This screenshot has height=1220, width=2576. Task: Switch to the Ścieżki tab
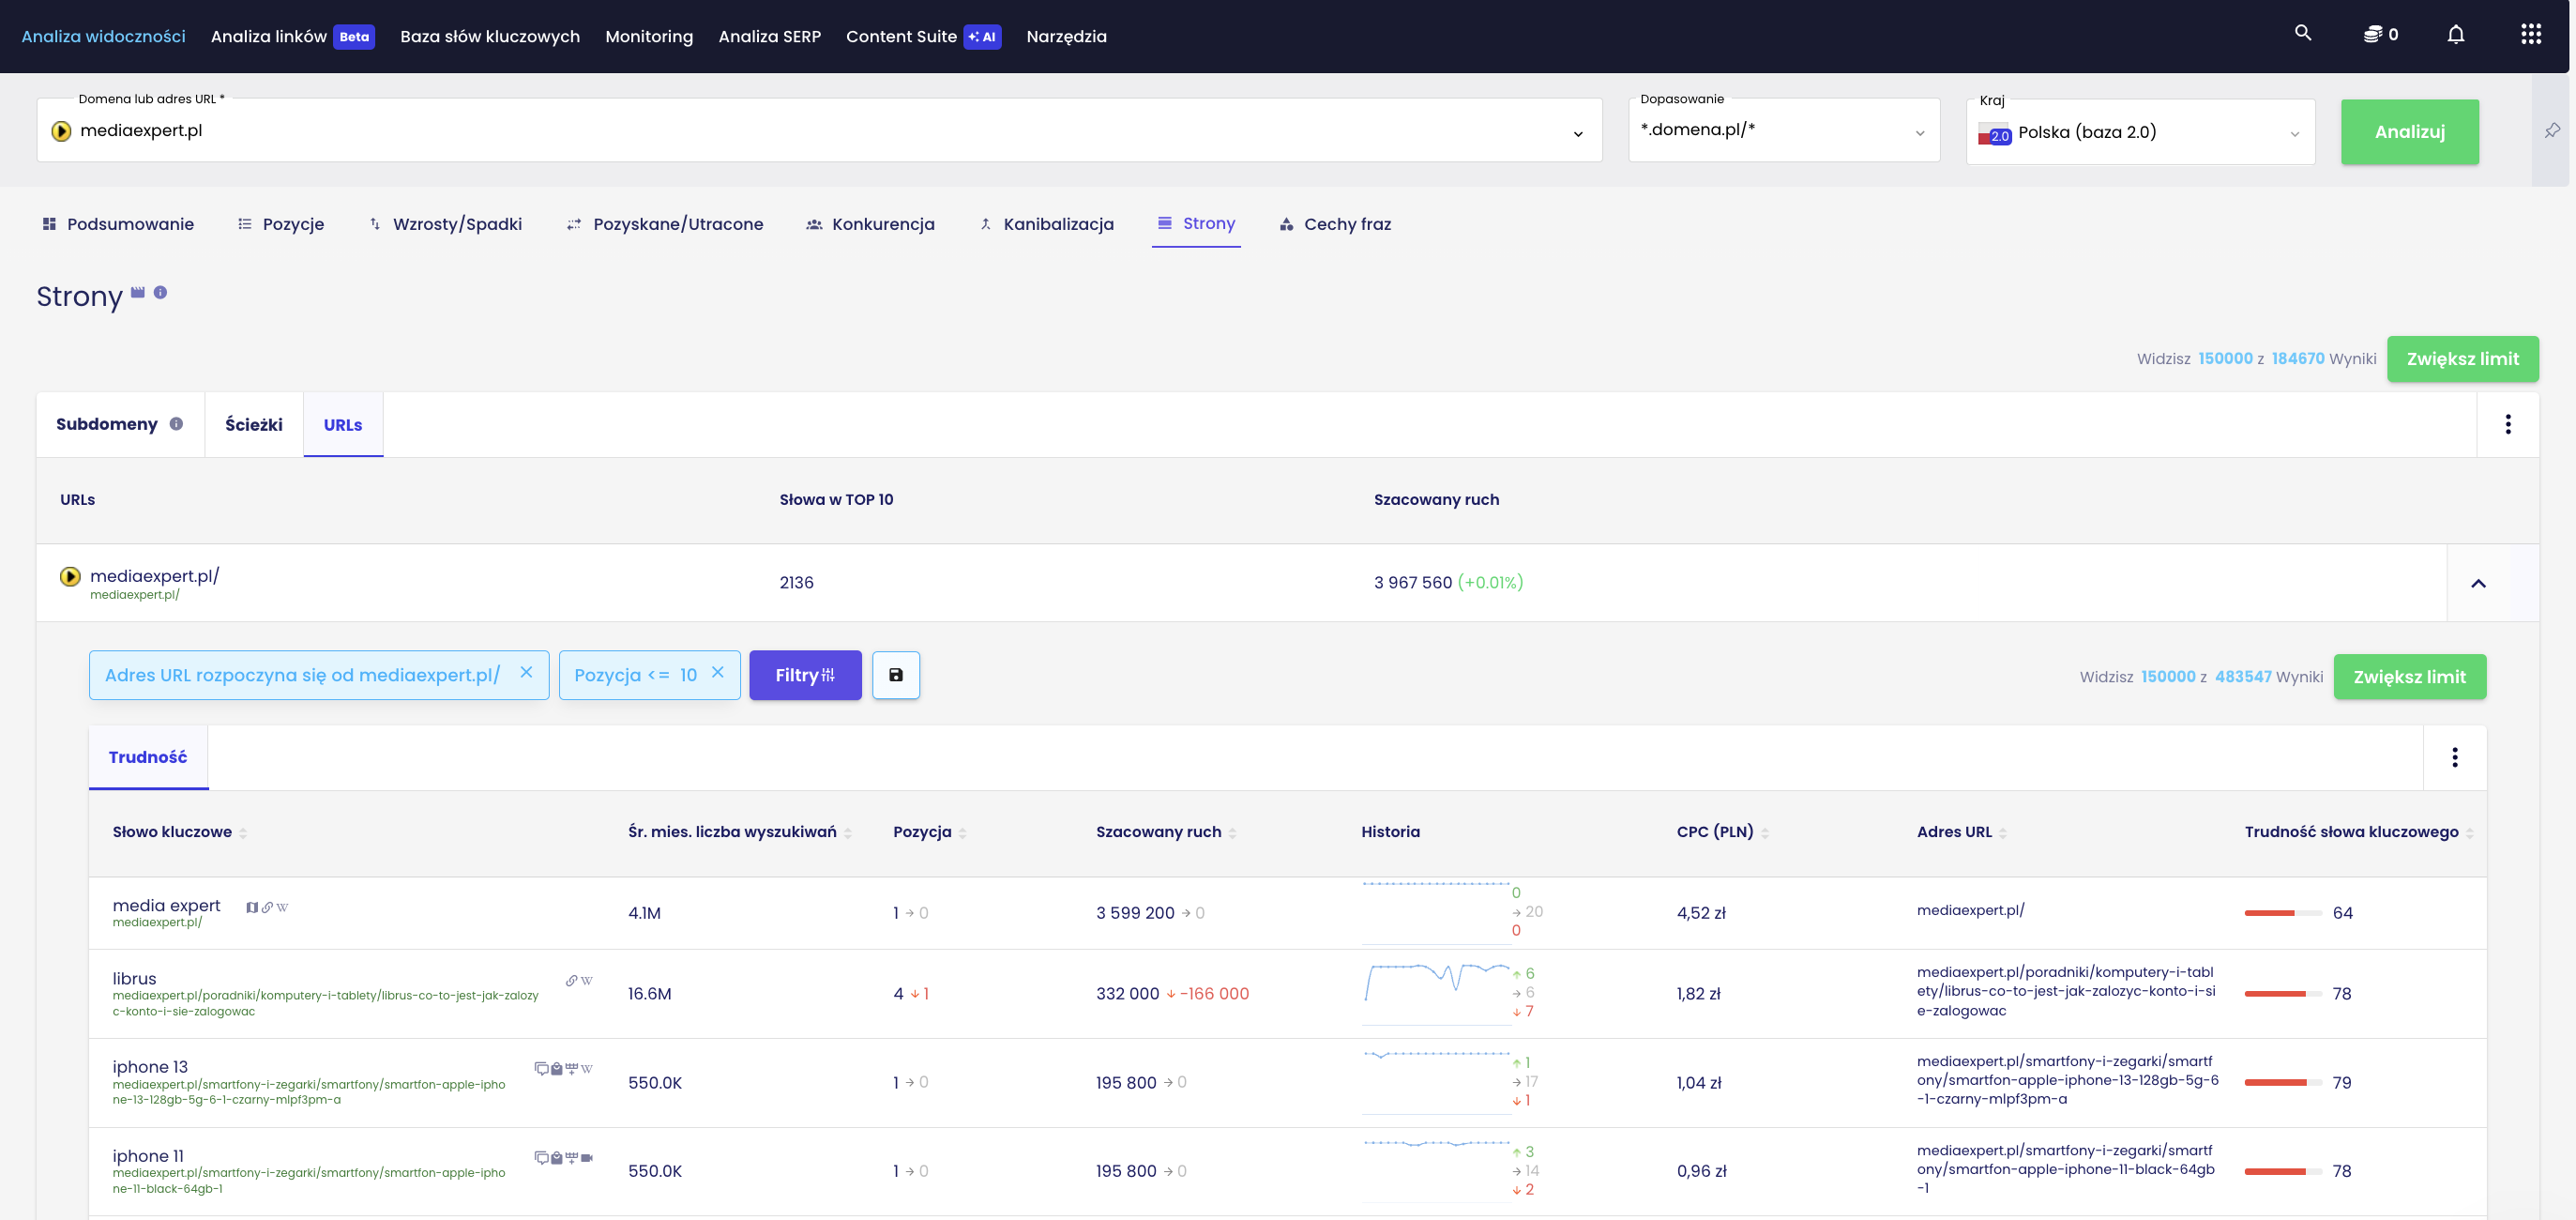(x=253, y=425)
